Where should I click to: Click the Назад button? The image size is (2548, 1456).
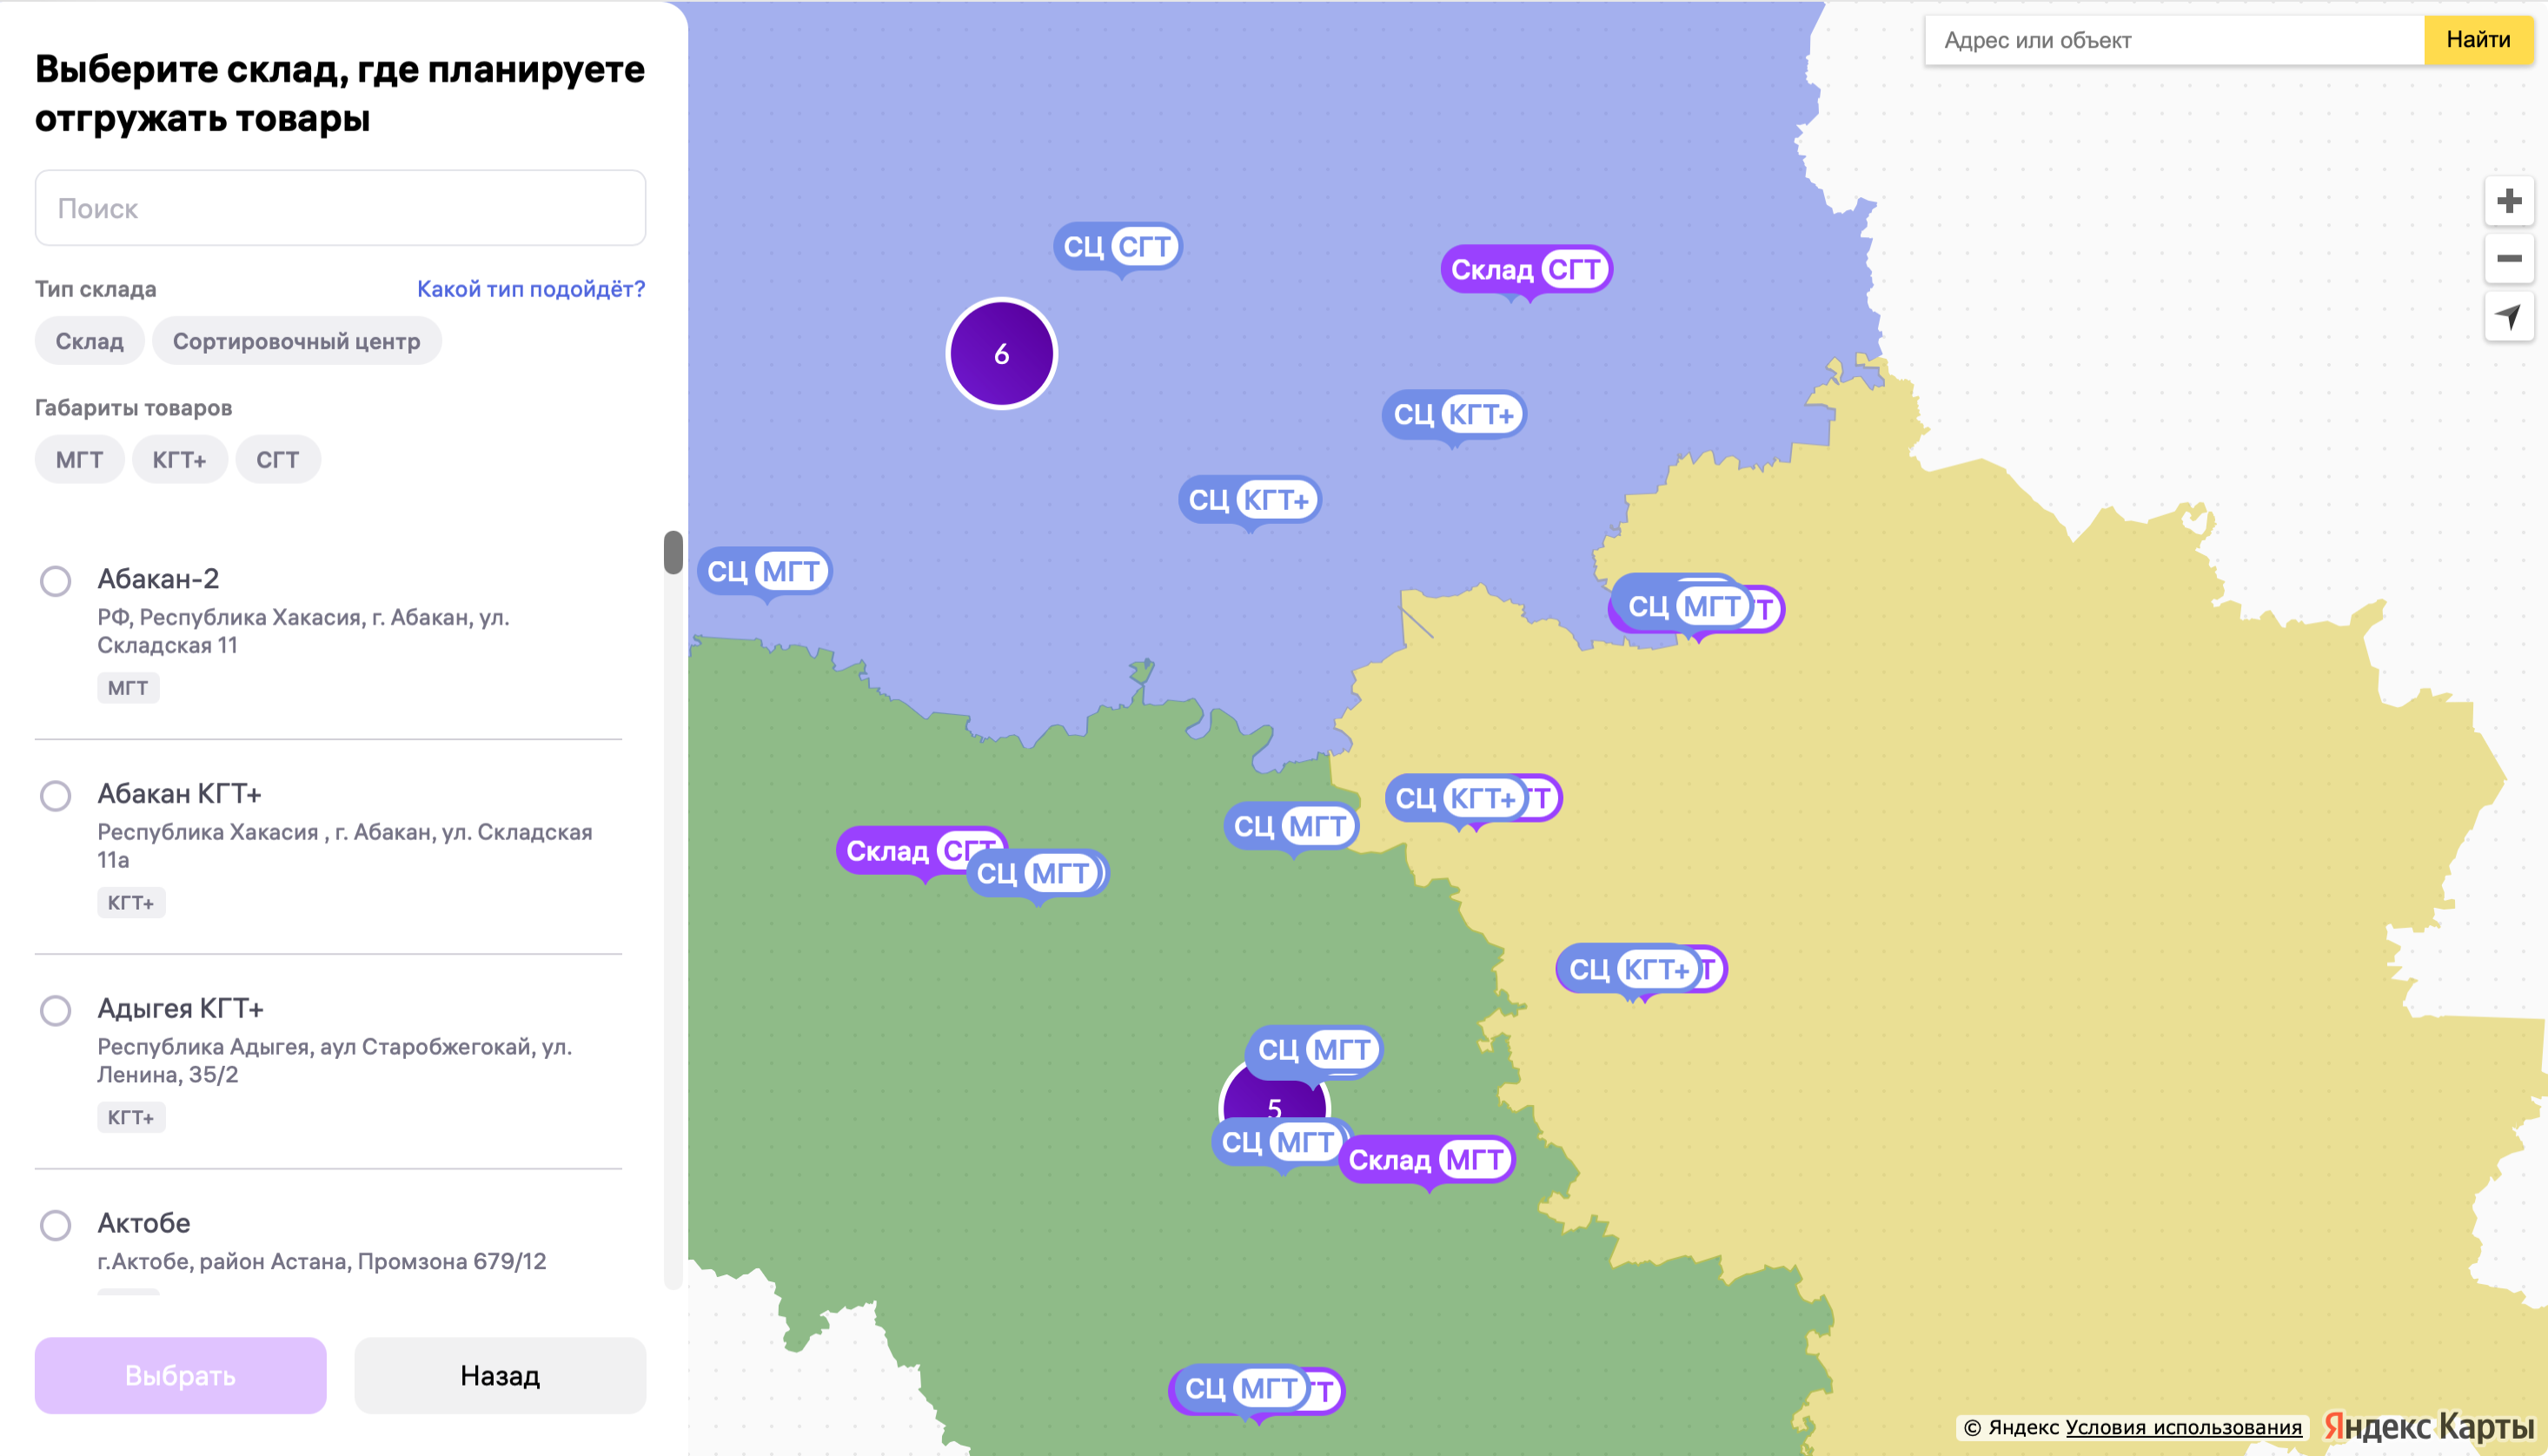500,1375
